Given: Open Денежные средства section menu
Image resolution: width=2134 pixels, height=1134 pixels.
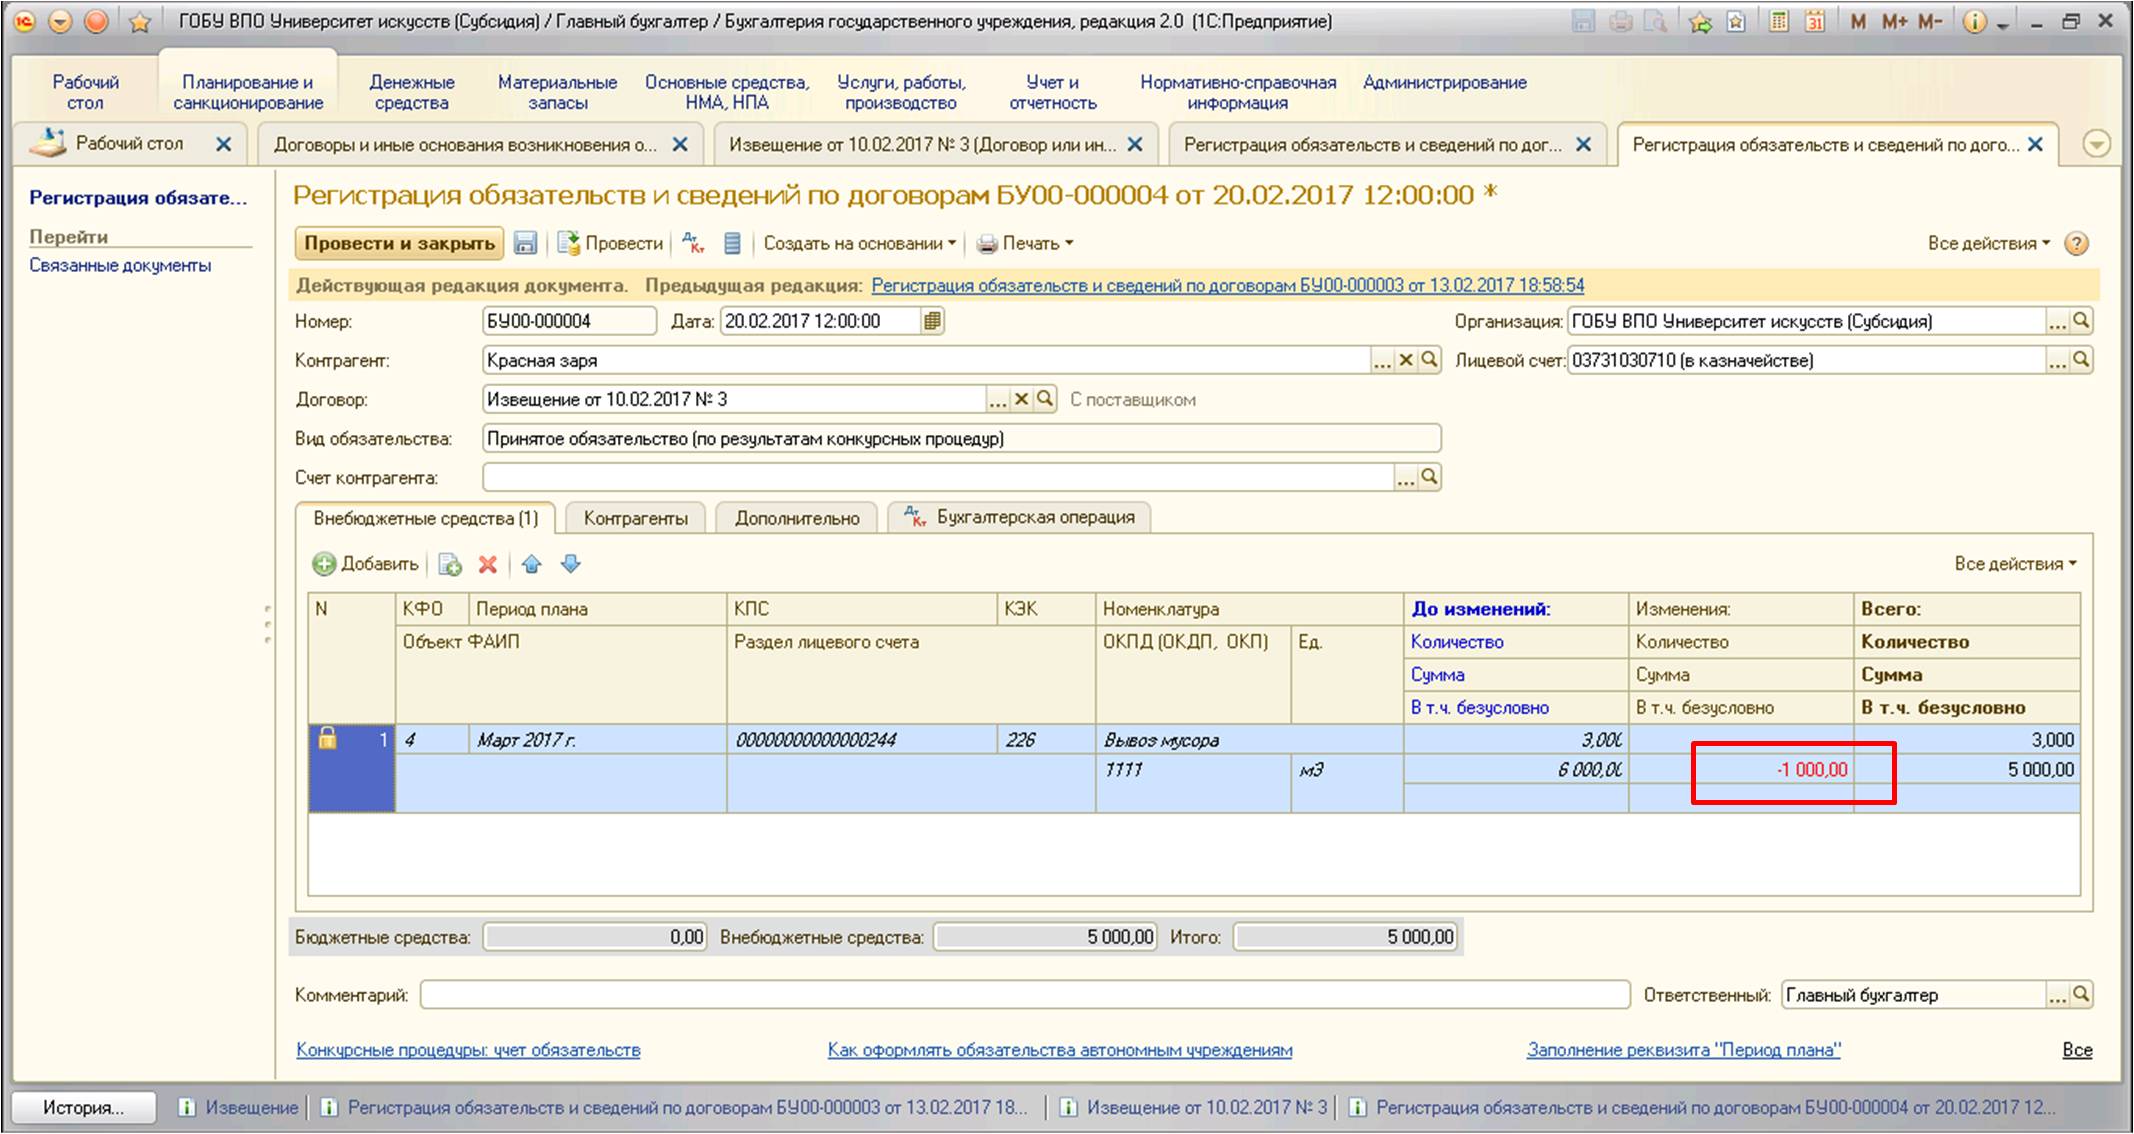Looking at the screenshot, I should pos(412,92).
